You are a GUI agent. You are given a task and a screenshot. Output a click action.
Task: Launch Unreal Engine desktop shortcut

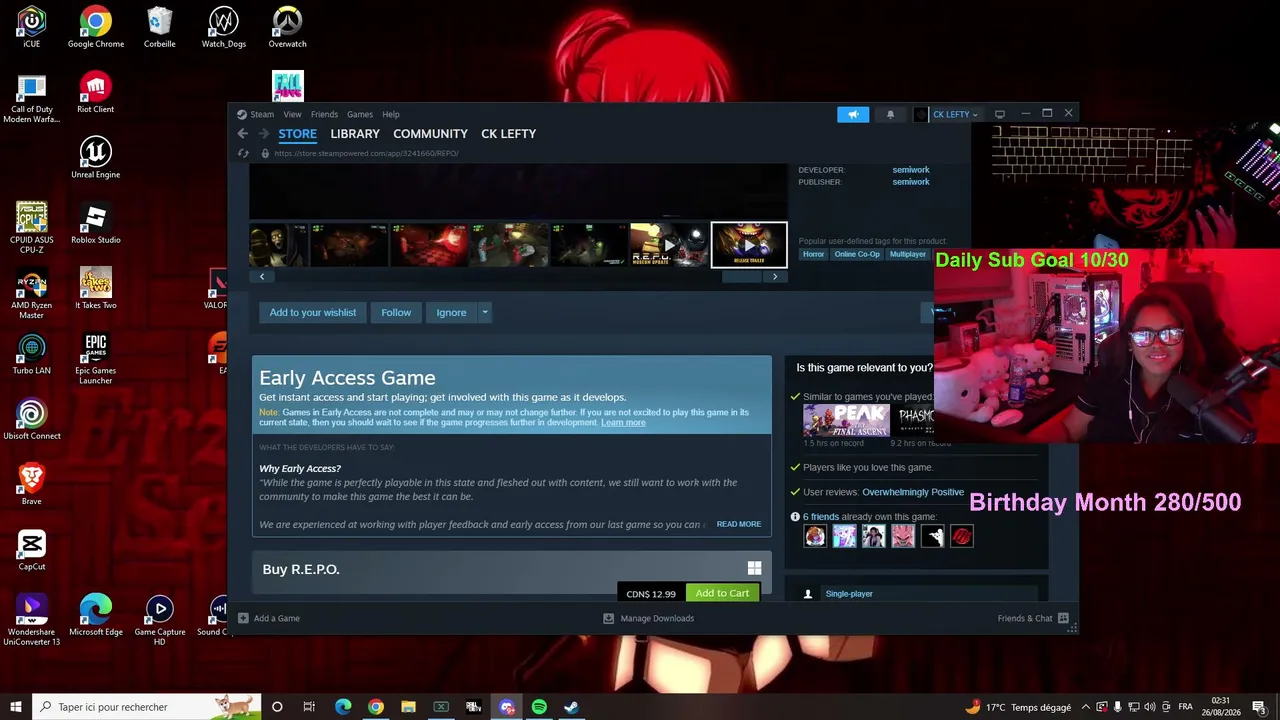point(96,158)
